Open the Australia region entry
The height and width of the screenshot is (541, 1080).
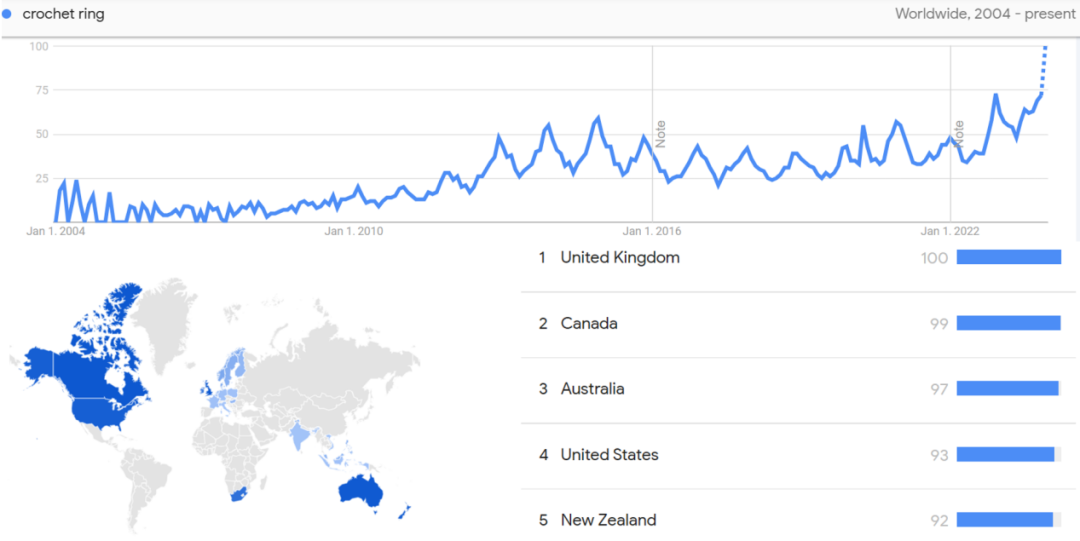coord(798,389)
